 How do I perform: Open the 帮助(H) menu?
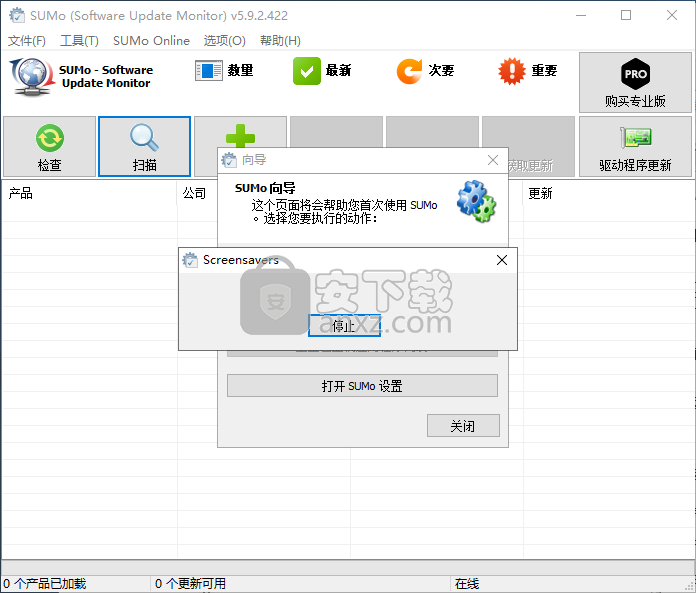click(x=280, y=41)
